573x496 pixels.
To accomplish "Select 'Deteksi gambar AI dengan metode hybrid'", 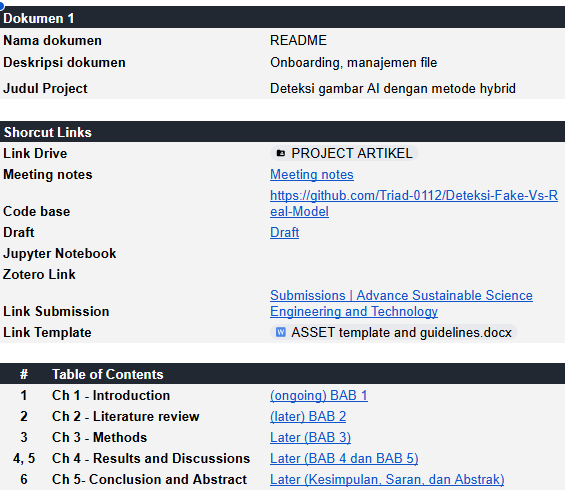I will pyautogui.click(x=393, y=88).
